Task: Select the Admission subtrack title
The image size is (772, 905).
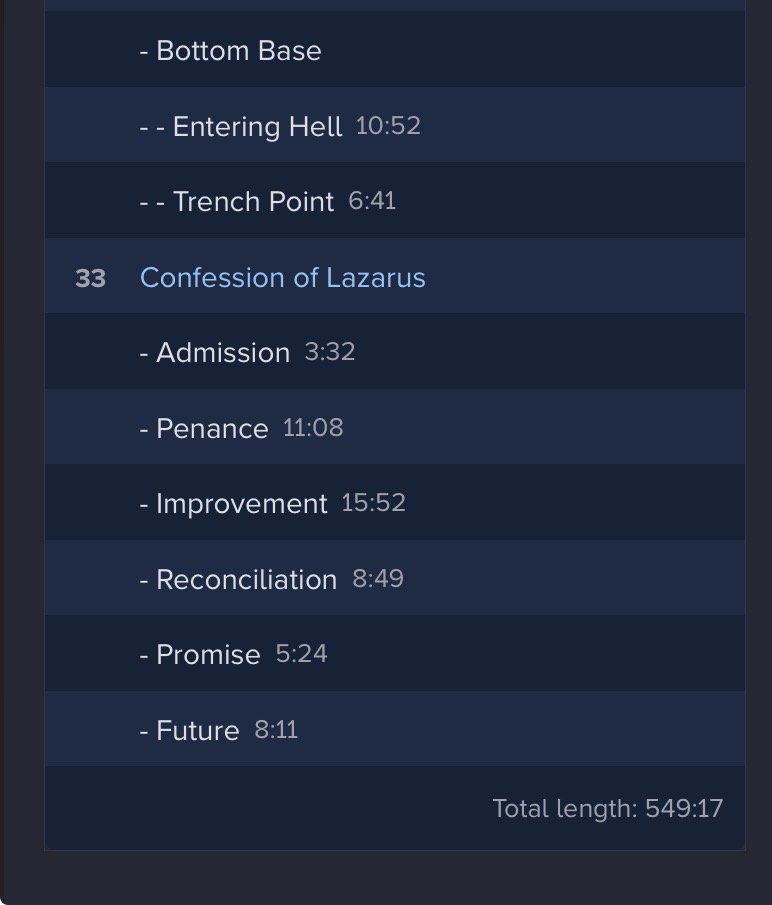Action: (x=215, y=352)
